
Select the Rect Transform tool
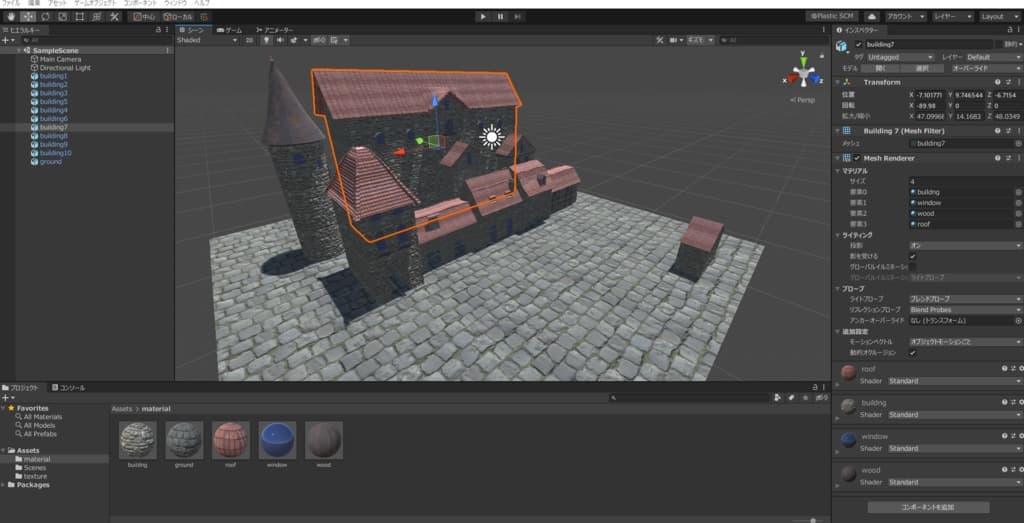[79, 17]
